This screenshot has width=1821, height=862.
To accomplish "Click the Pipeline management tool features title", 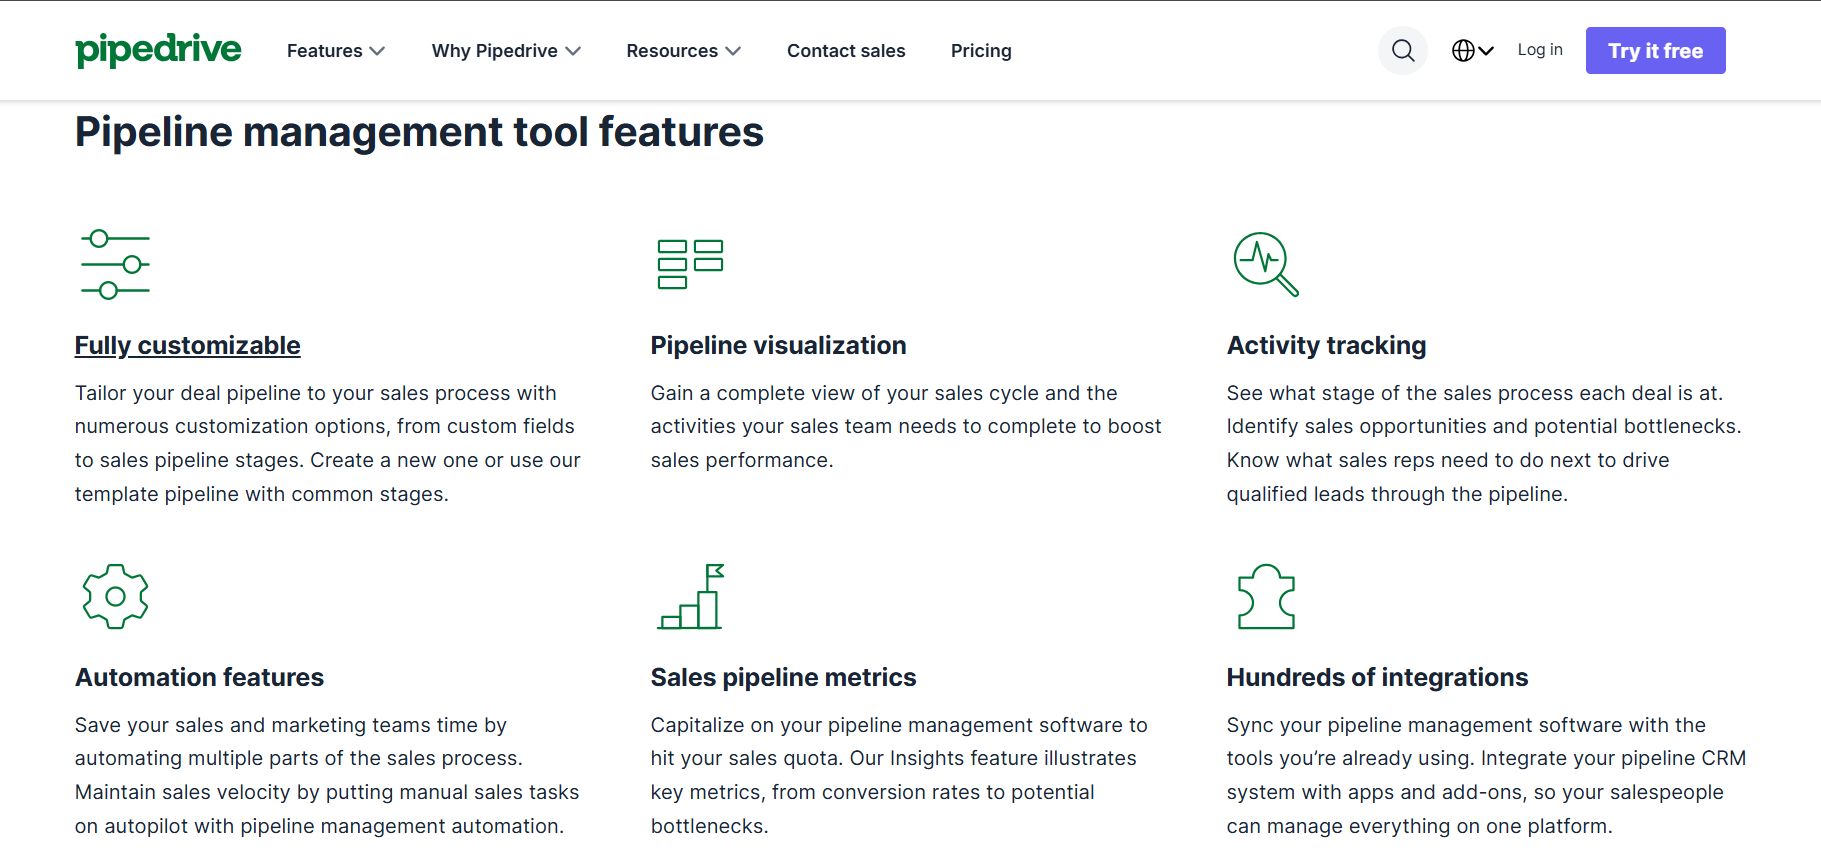I will tap(419, 132).
